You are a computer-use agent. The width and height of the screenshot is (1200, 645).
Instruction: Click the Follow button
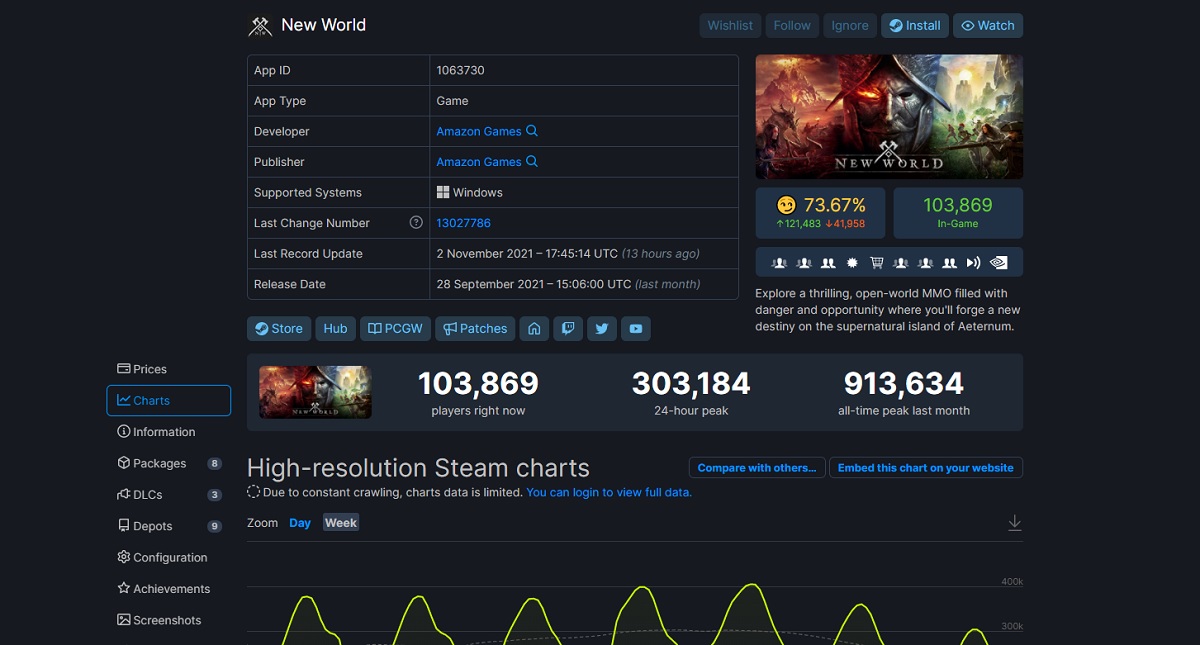point(792,26)
